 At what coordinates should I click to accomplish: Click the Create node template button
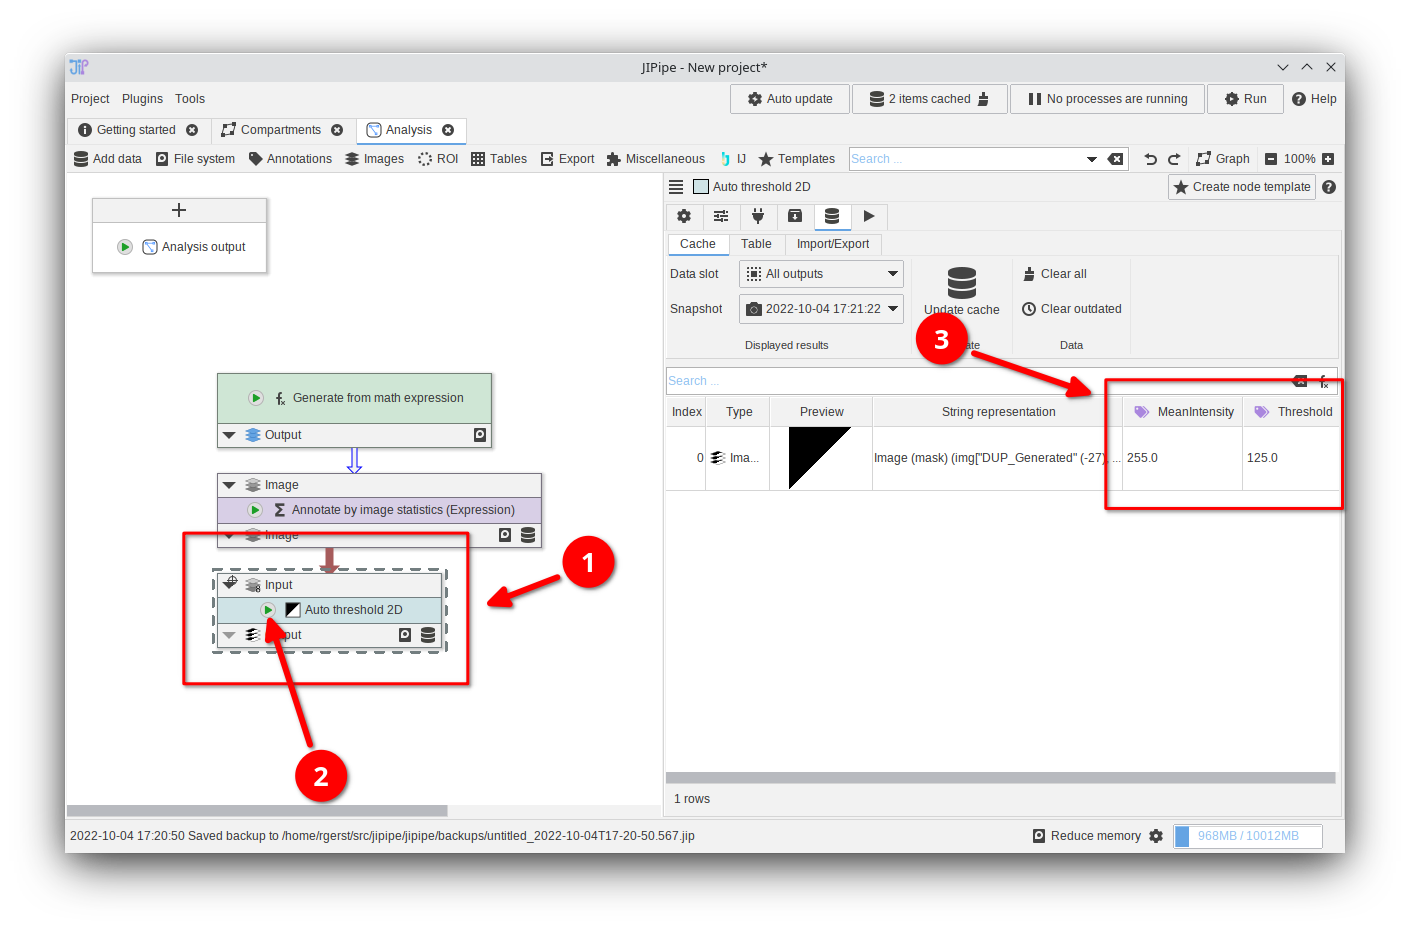pos(1241,187)
